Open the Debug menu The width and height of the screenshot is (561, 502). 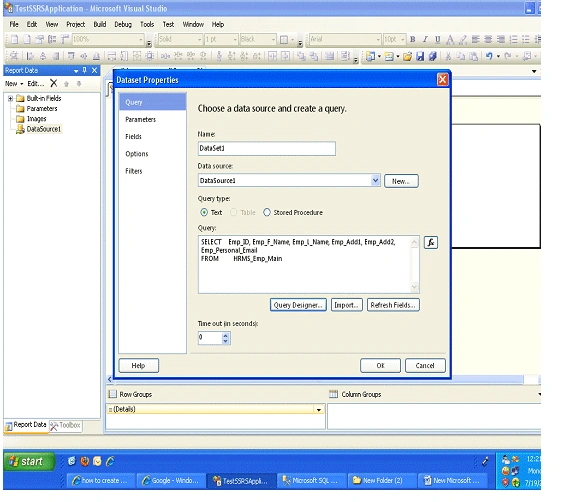[x=123, y=24]
